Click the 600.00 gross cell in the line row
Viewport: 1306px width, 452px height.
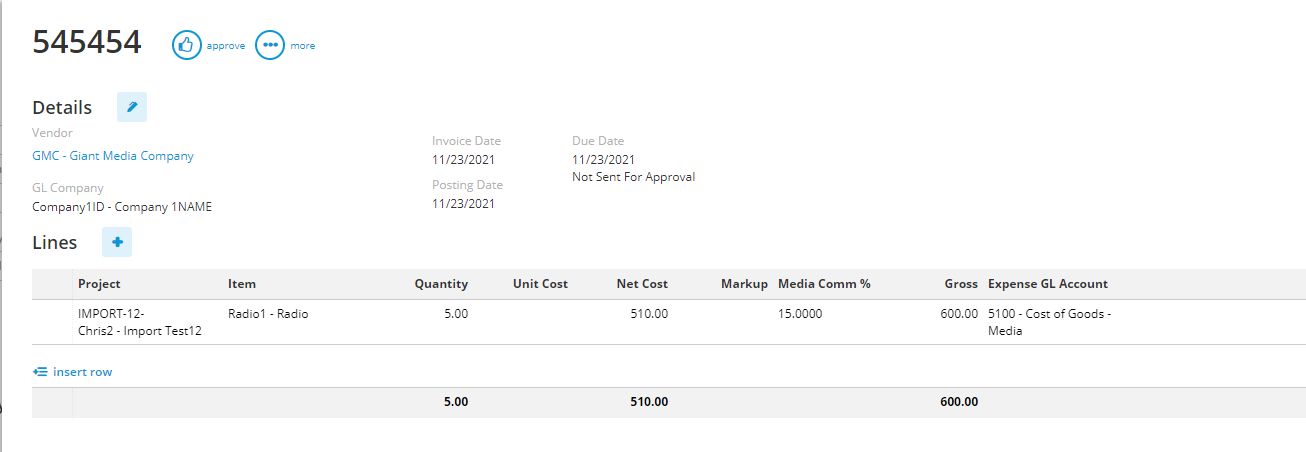(959, 314)
